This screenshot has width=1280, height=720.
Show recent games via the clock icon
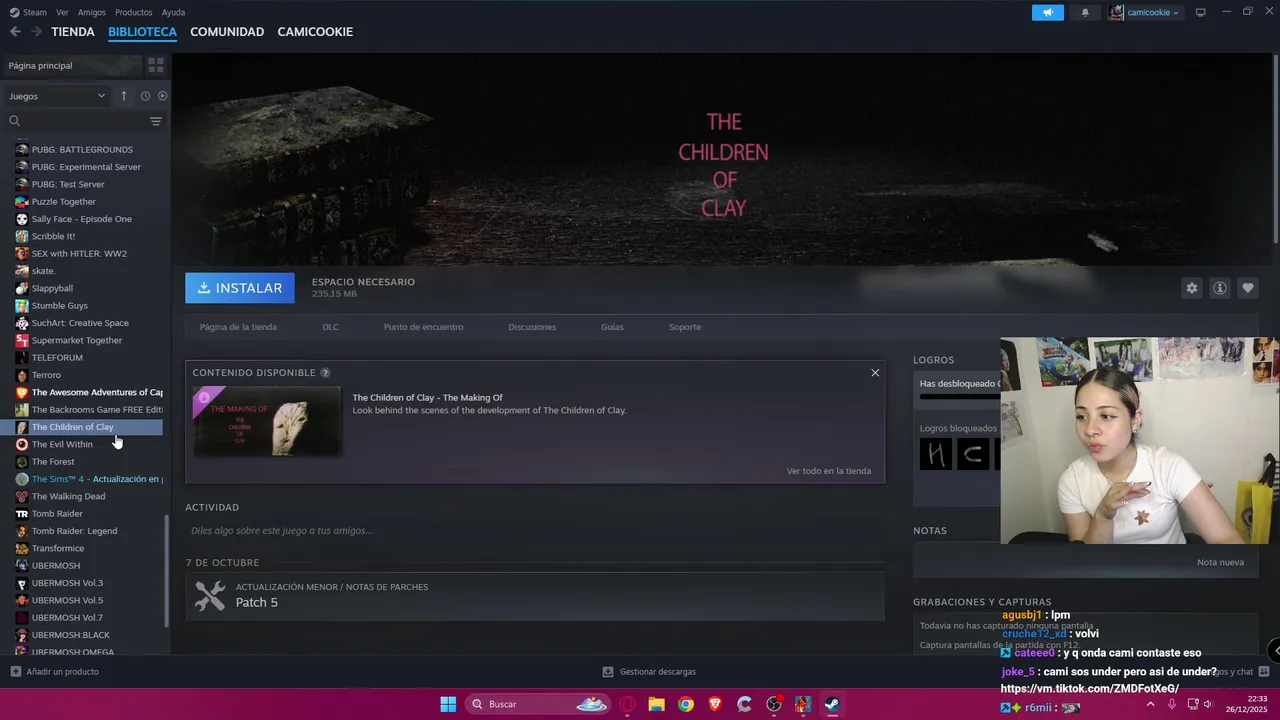[x=145, y=96]
